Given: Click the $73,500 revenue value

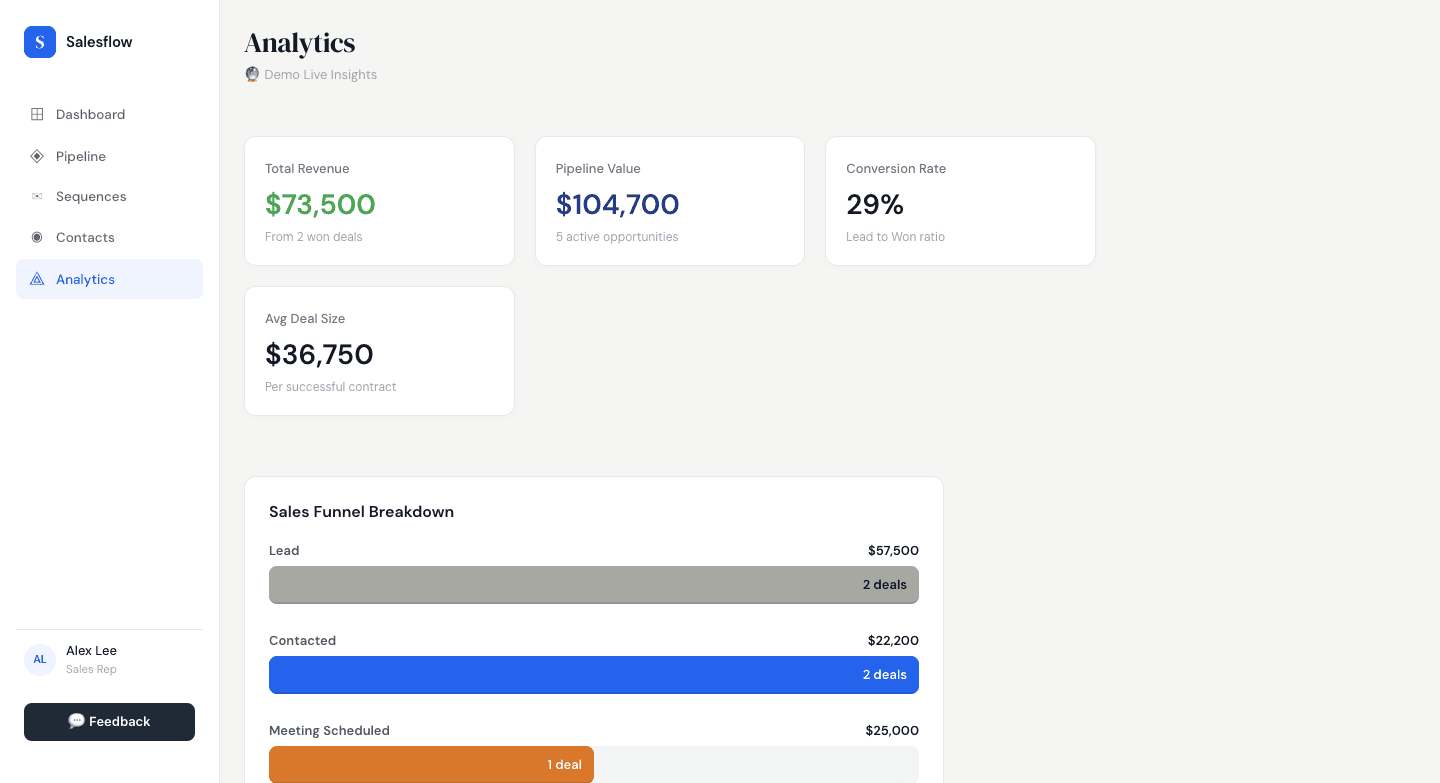Looking at the screenshot, I should click(320, 204).
